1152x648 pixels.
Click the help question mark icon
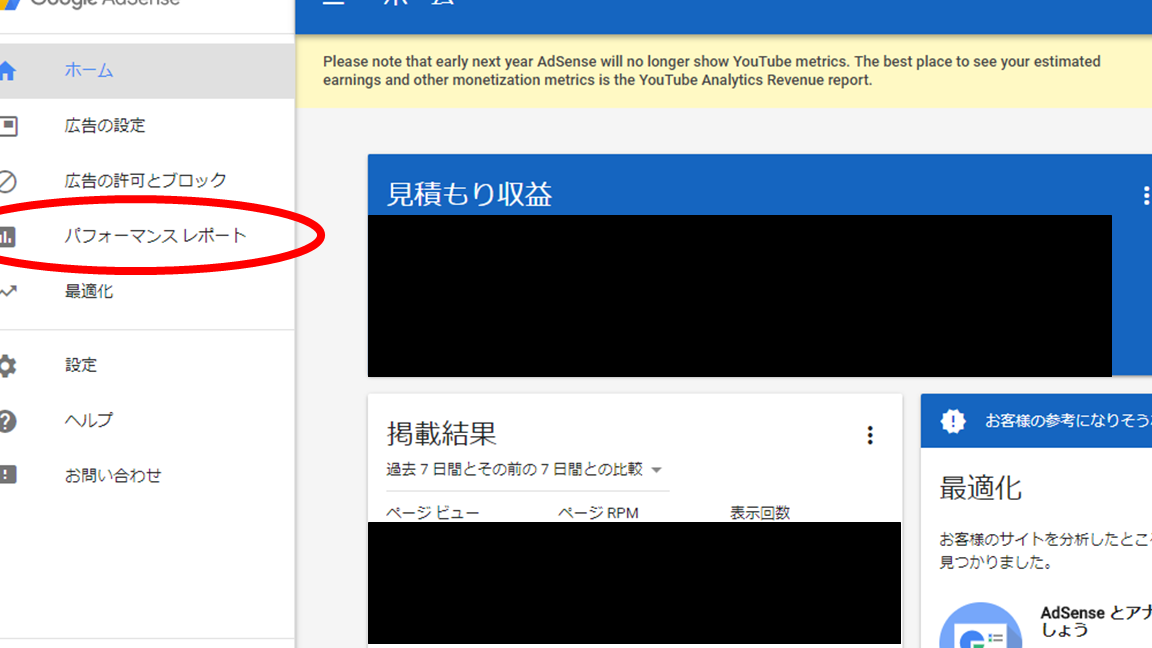click(x=7, y=421)
